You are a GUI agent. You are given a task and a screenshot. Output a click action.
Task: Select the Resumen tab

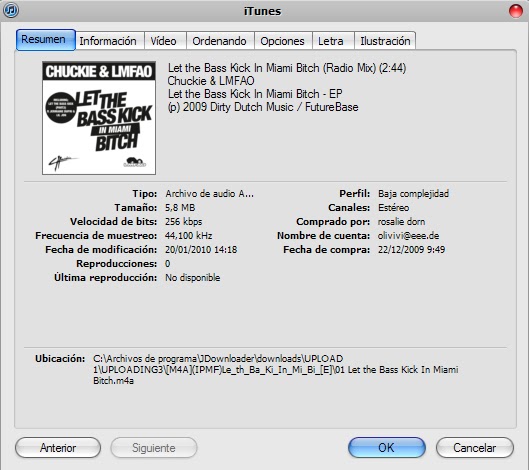click(46, 40)
